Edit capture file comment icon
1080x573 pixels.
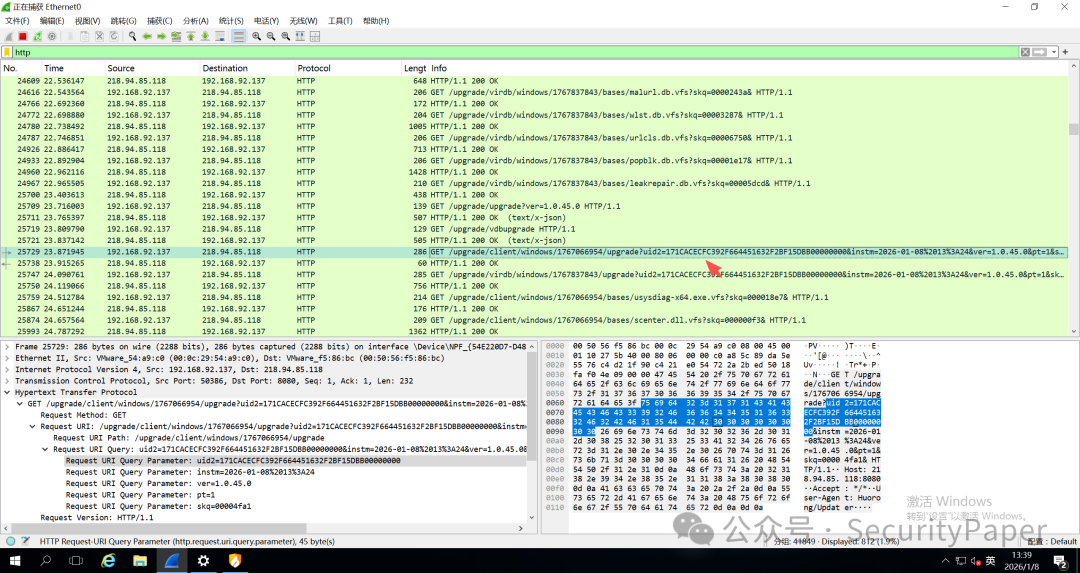click(25, 541)
